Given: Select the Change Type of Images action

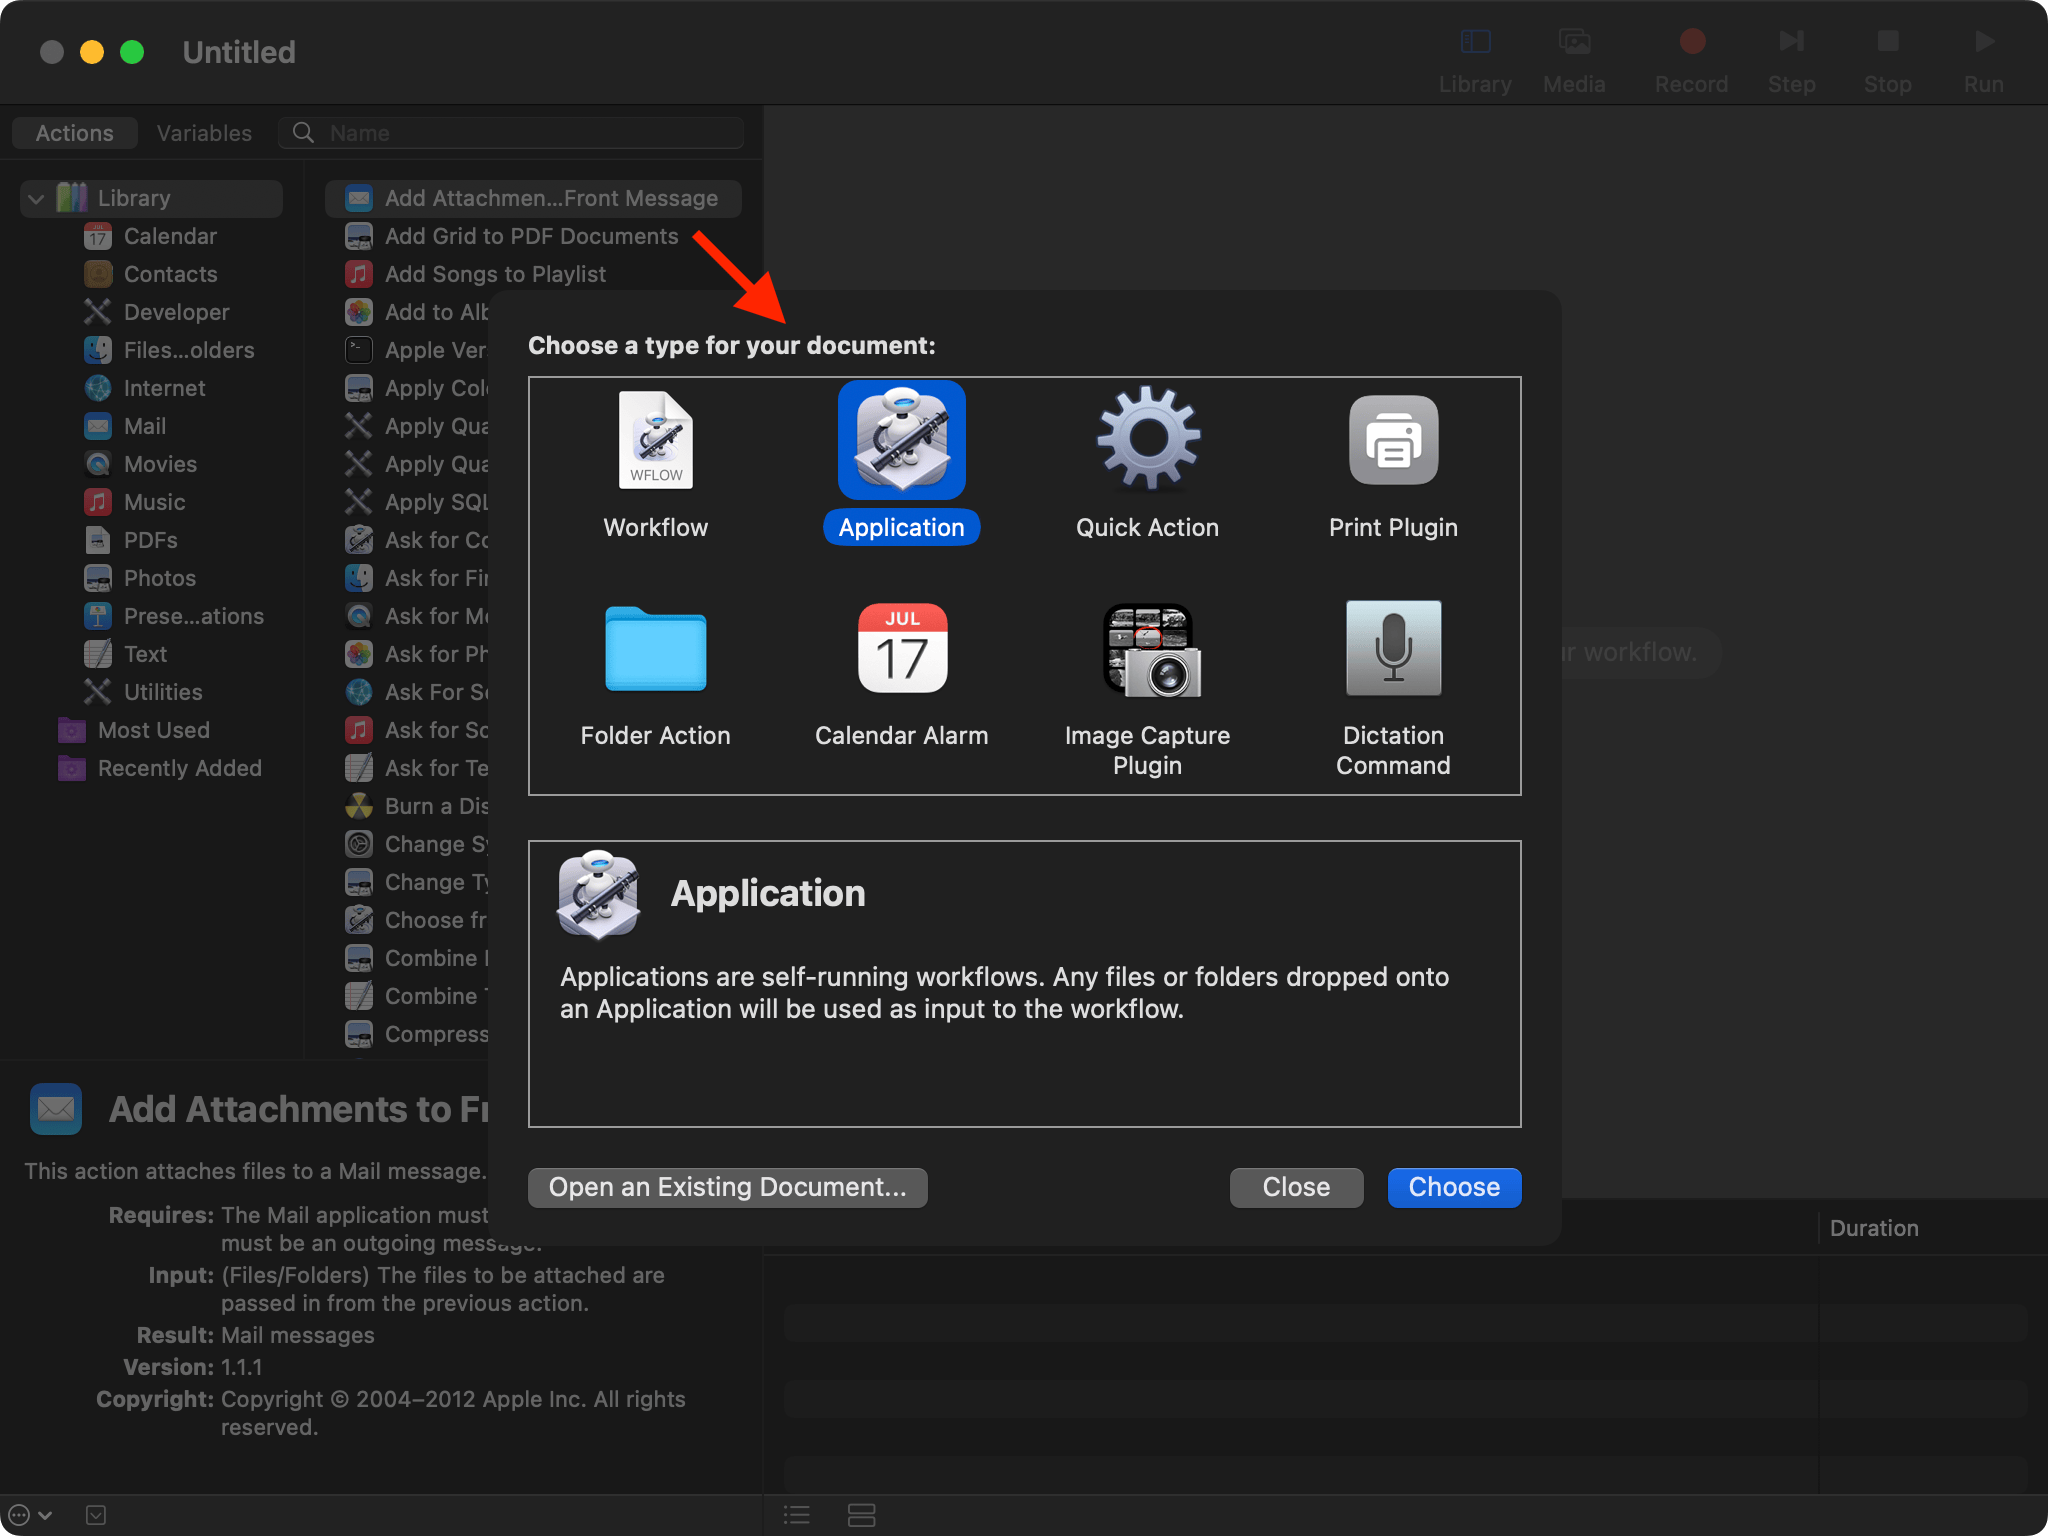Looking at the screenshot, I should (415, 882).
